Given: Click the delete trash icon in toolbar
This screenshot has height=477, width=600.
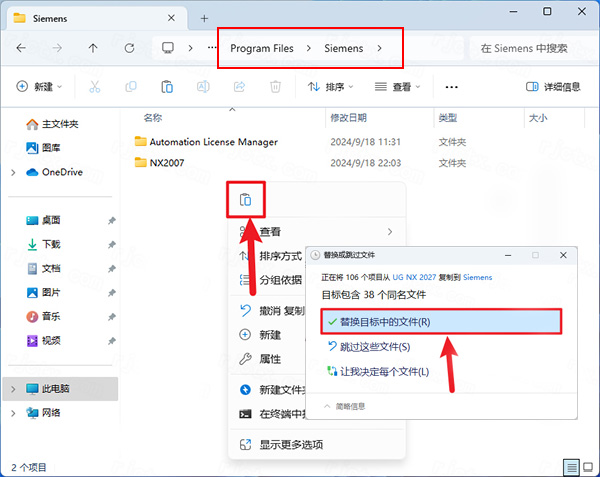Looking at the screenshot, I should (276, 87).
